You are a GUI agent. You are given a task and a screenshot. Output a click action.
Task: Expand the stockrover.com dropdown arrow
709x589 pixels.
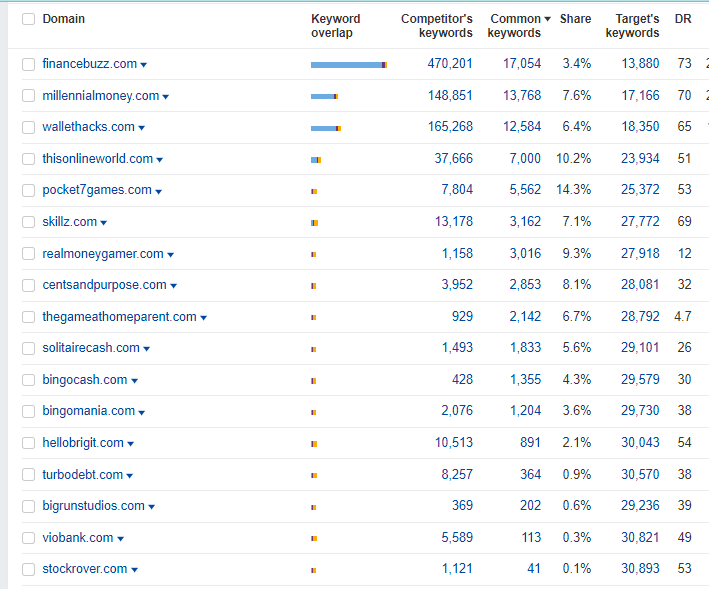point(134,570)
